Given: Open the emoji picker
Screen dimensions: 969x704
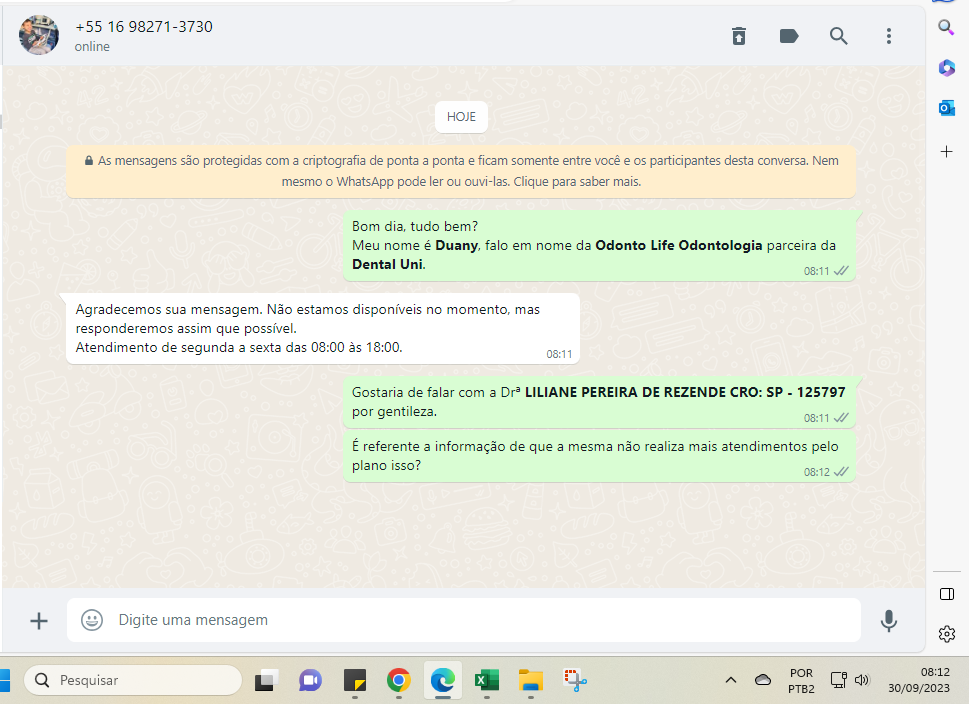Looking at the screenshot, I should pyautogui.click(x=92, y=620).
